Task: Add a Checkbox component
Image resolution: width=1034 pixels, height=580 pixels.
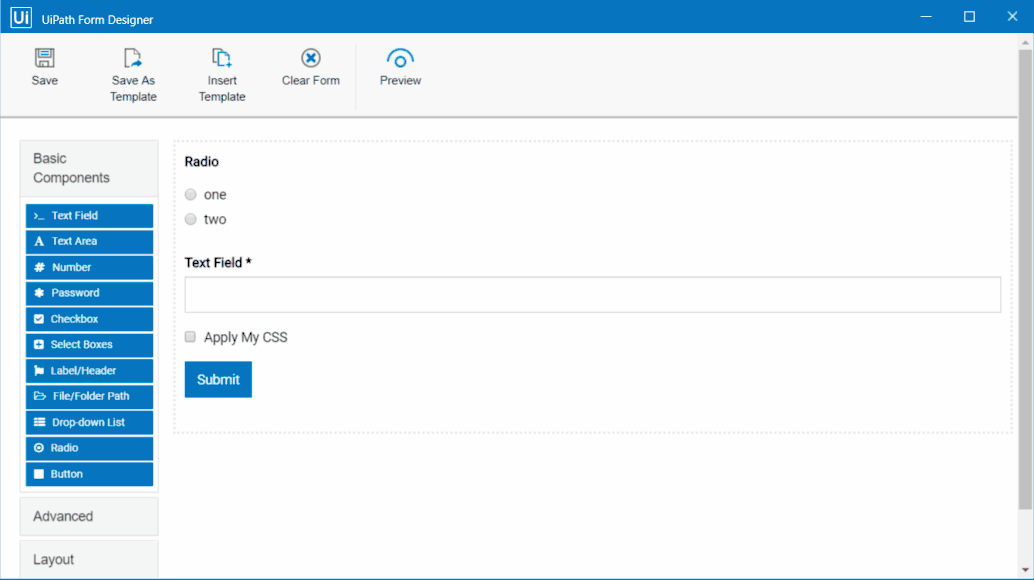Action: point(89,318)
